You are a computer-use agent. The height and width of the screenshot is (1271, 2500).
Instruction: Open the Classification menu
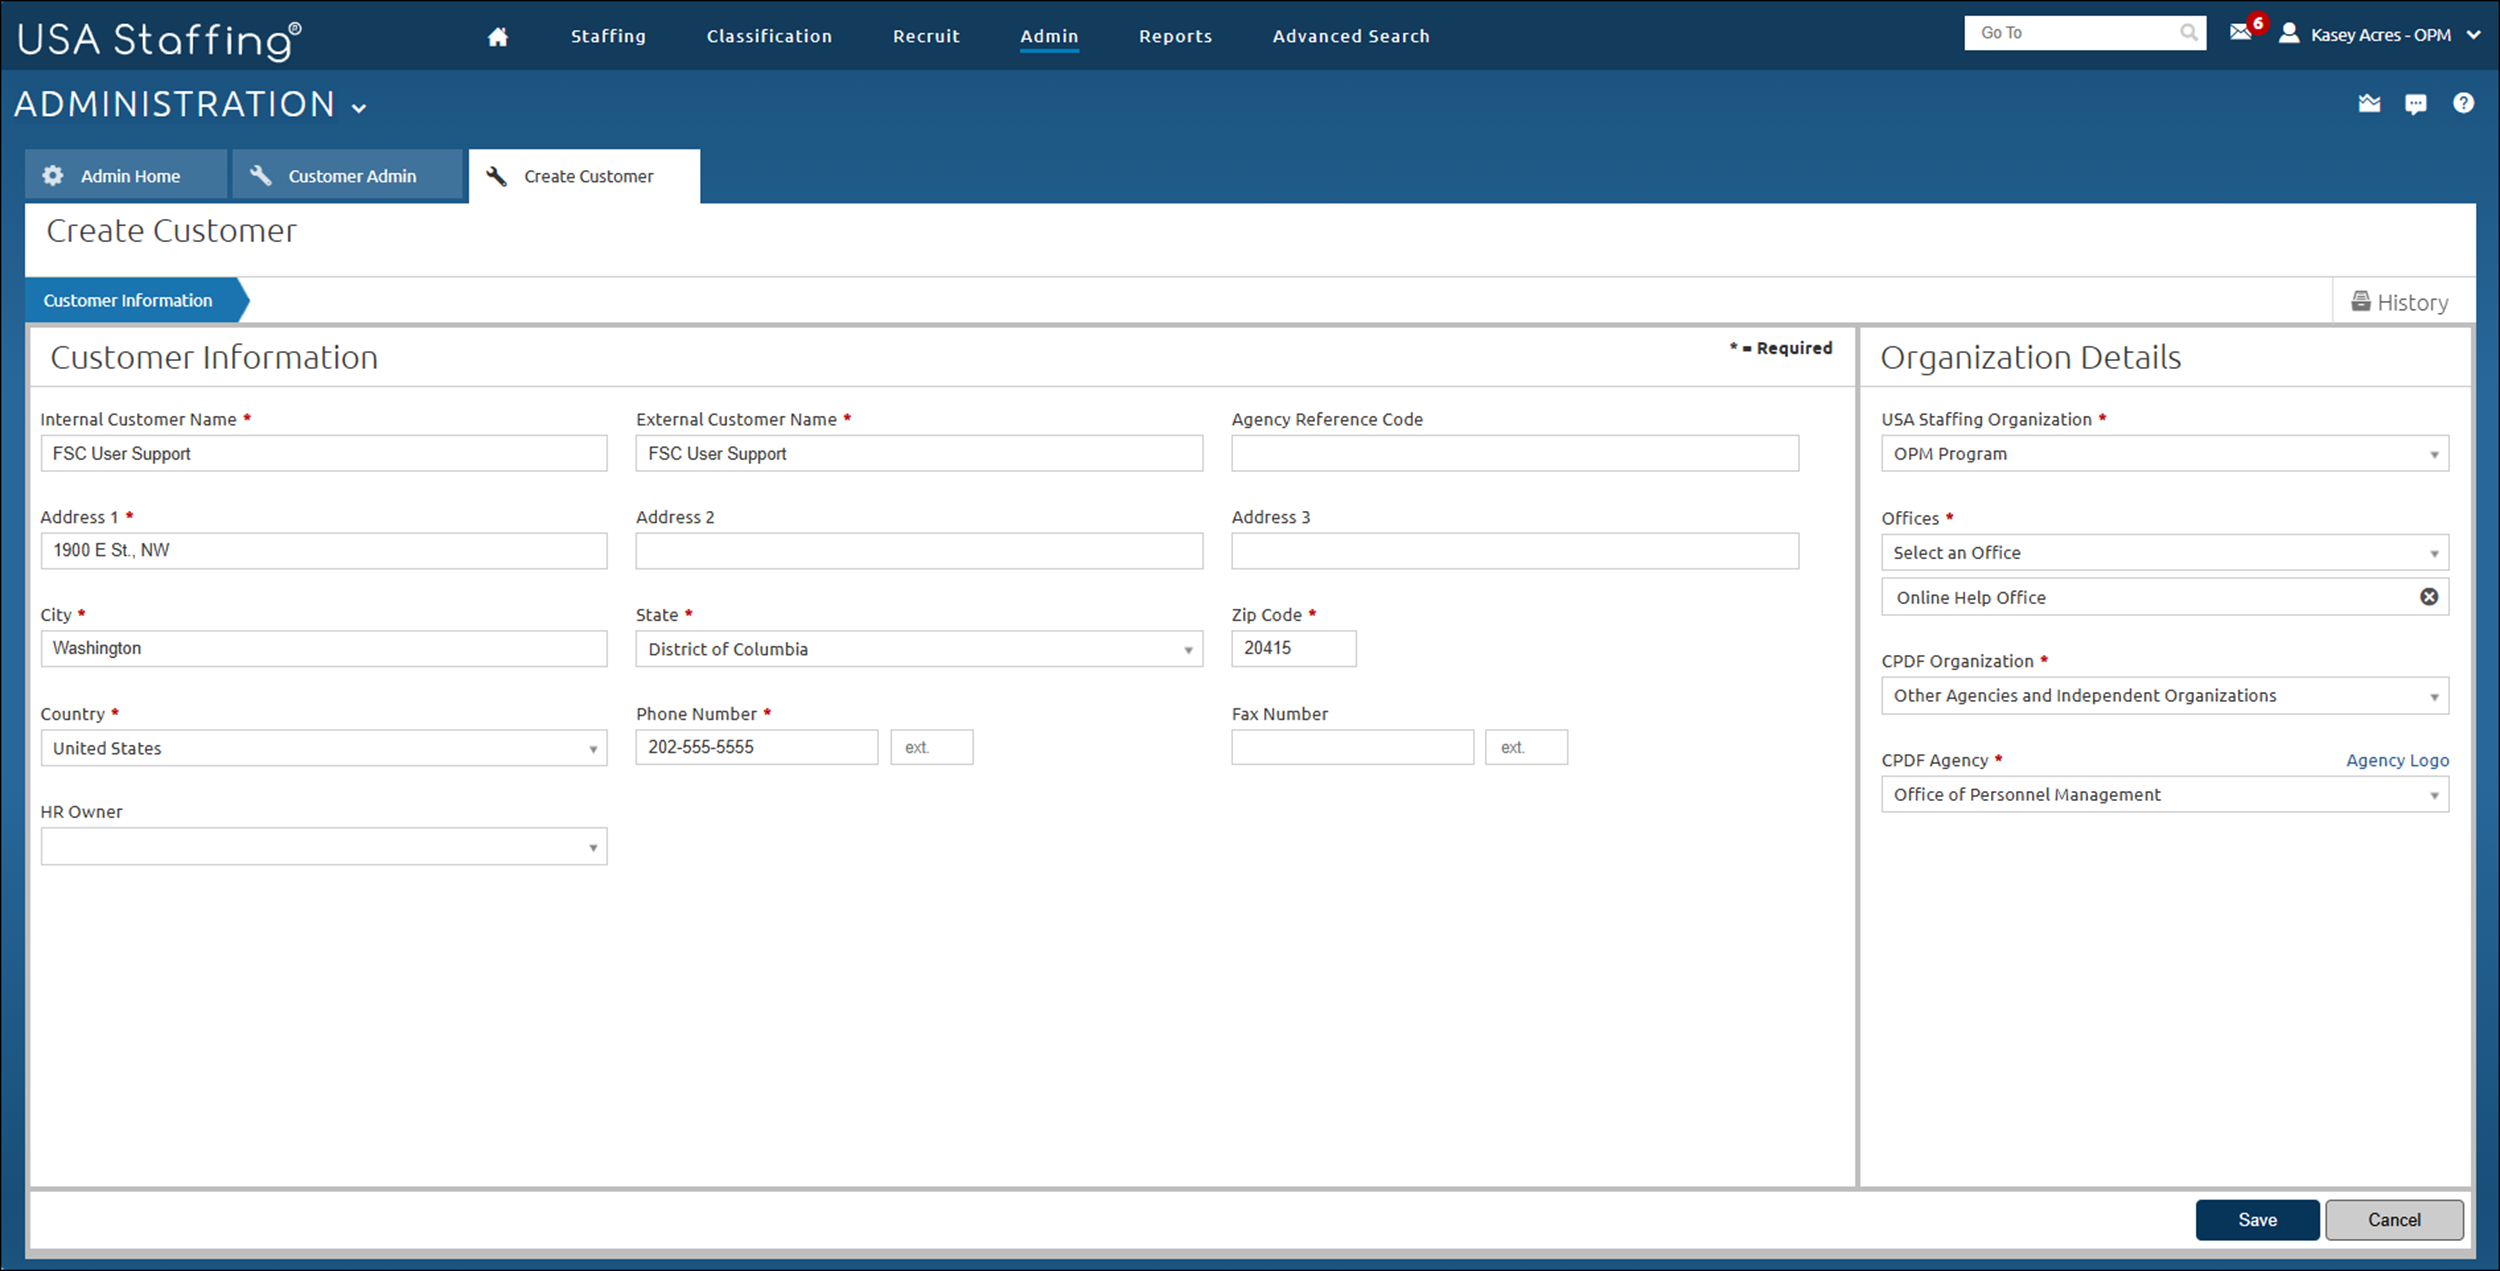pyautogui.click(x=769, y=36)
